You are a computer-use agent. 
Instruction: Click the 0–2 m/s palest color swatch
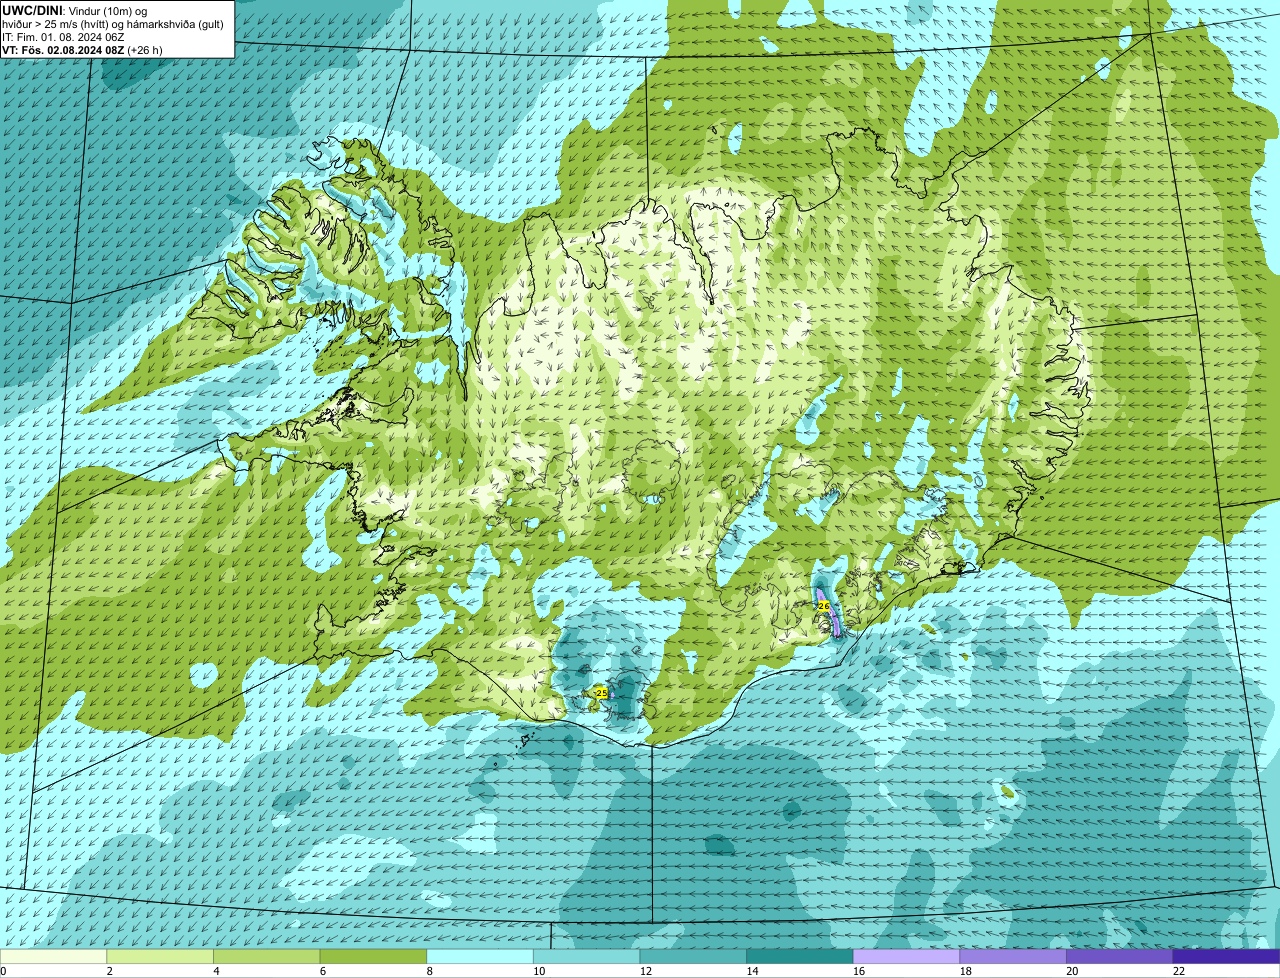coord(53,956)
